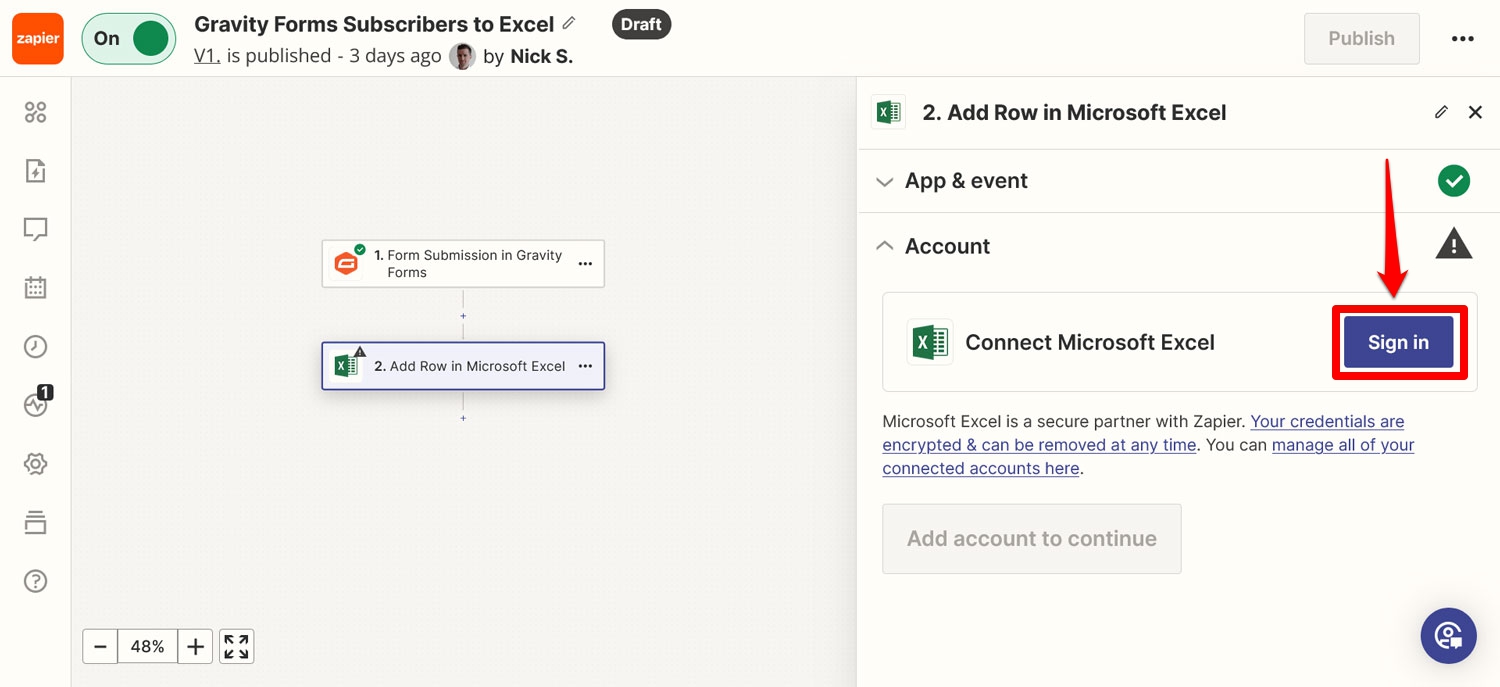Open the history clock sidebar icon
This screenshot has width=1500, height=687.
coord(35,347)
